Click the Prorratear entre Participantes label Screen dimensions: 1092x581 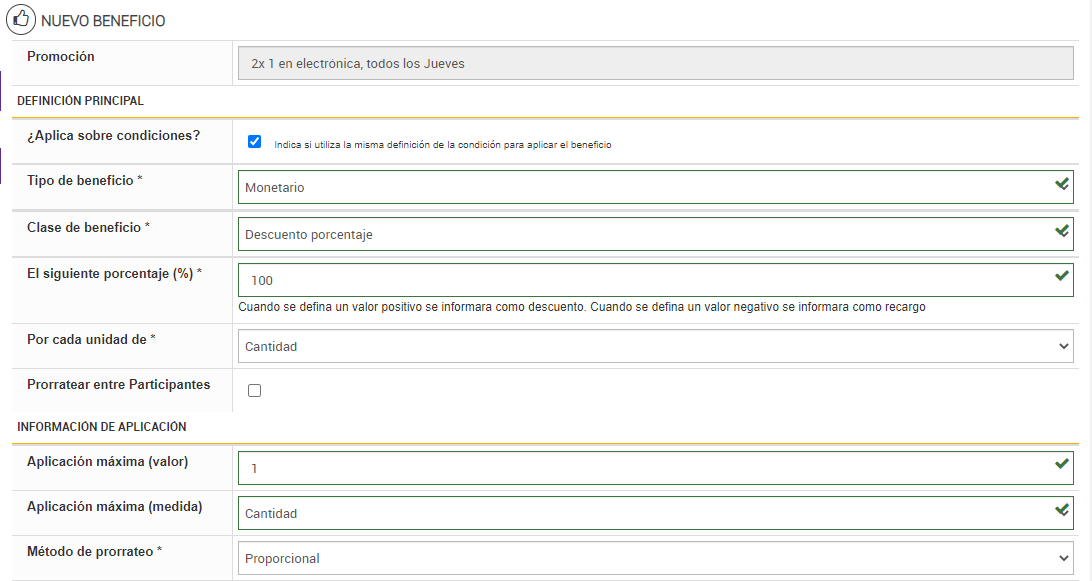pyautogui.click(x=118, y=384)
